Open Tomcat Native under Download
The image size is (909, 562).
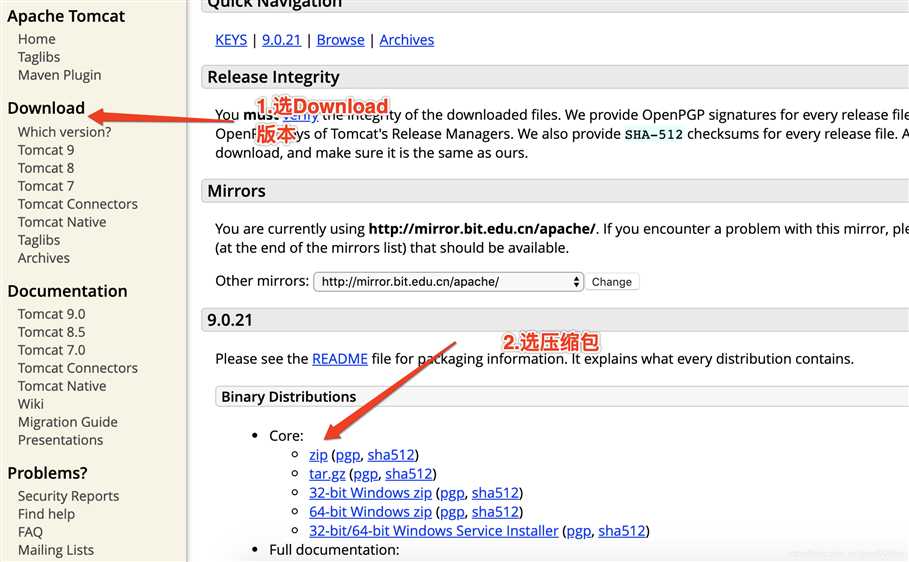[x=62, y=222]
